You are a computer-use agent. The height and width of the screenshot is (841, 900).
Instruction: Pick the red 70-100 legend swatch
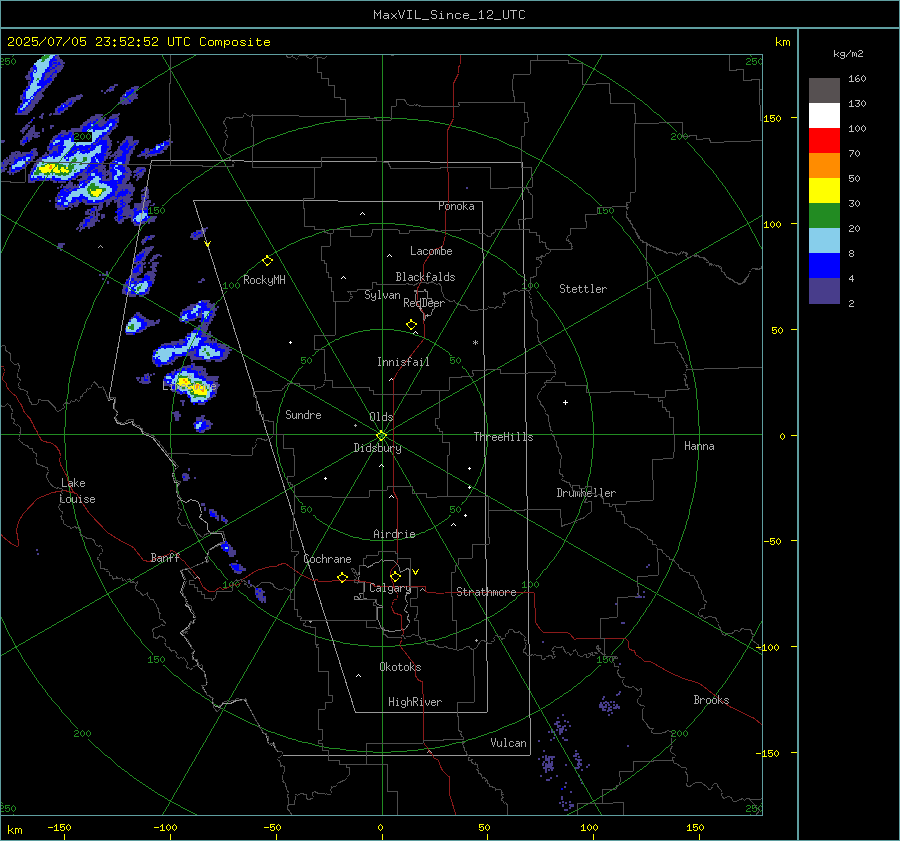[x=824, y=141]
